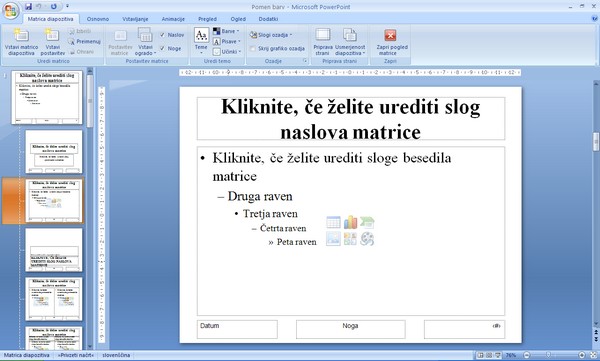The height and width of the screenshot is (361, 600).
Task: Fit slide to current window
Action: tap(593, 355)
